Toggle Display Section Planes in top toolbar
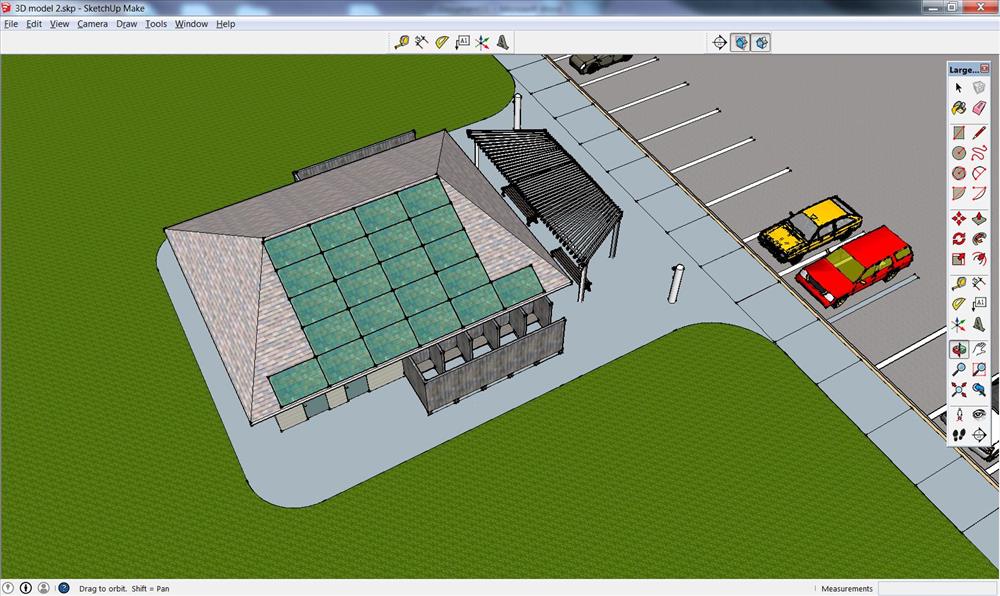 pyautogui.click(x=740, y=42)
